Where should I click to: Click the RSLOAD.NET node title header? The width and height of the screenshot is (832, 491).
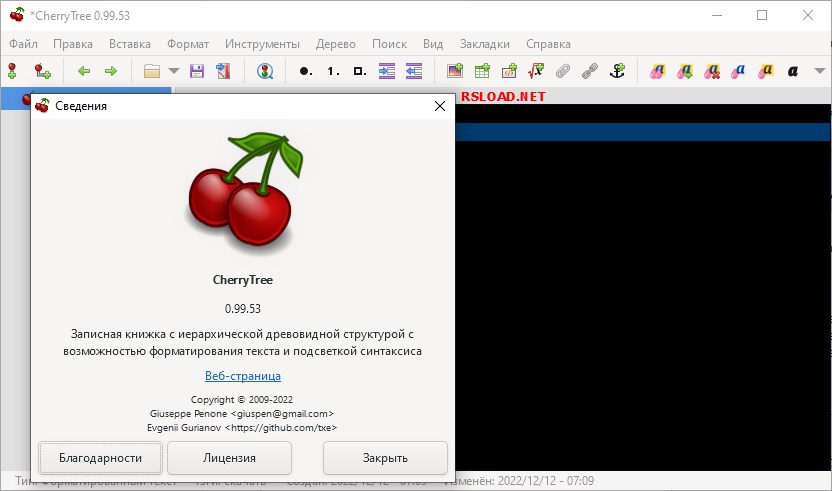pyautogui.click(x=503, y=96)
